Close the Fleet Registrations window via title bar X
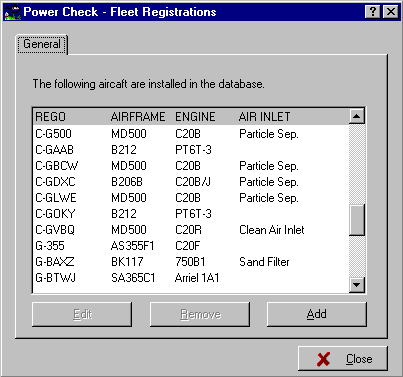This screenshot has width=403, height=377. pyautogui.click(x=390, y=12)
